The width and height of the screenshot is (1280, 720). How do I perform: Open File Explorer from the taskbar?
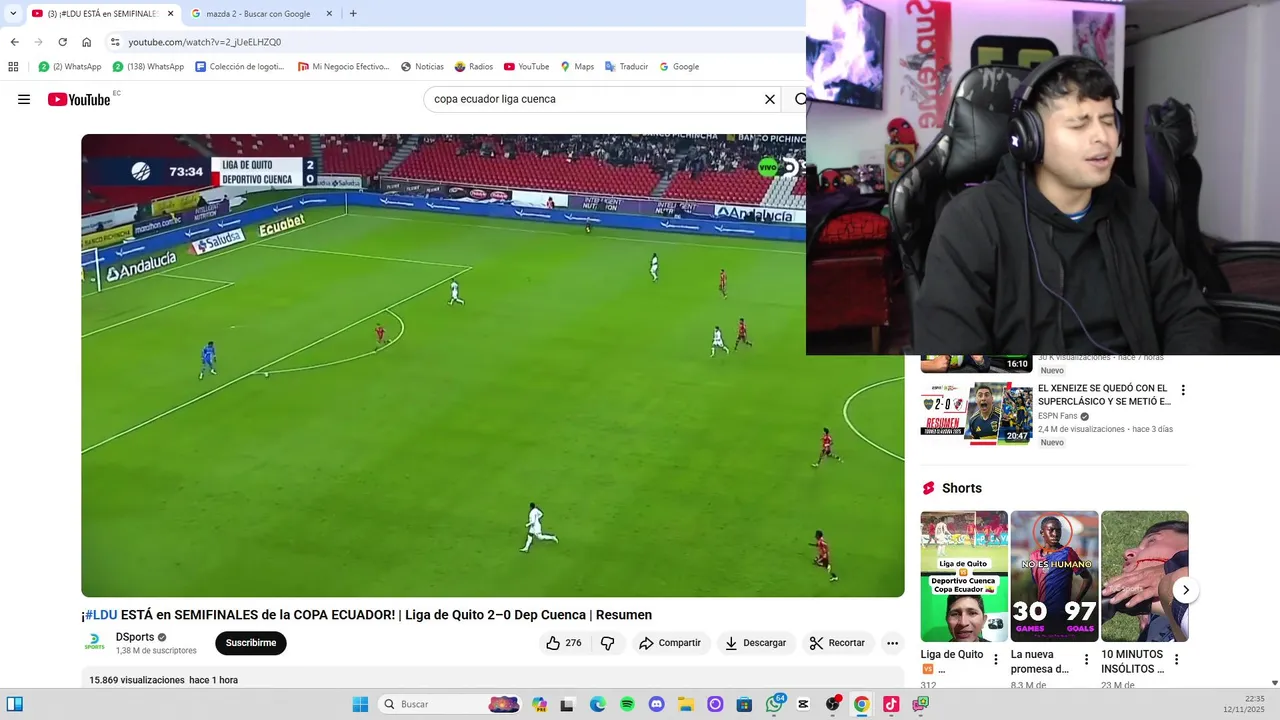(685, 704)
